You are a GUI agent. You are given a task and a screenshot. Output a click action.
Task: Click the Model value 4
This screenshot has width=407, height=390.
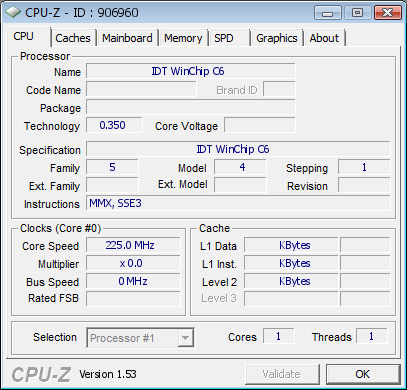coord(240,167)
